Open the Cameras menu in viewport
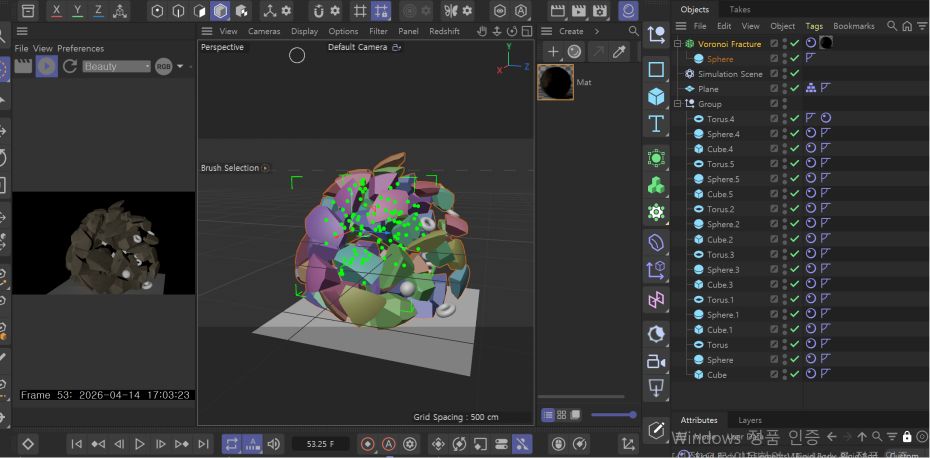This screenshot has width=930, height=458. [264, 31]
